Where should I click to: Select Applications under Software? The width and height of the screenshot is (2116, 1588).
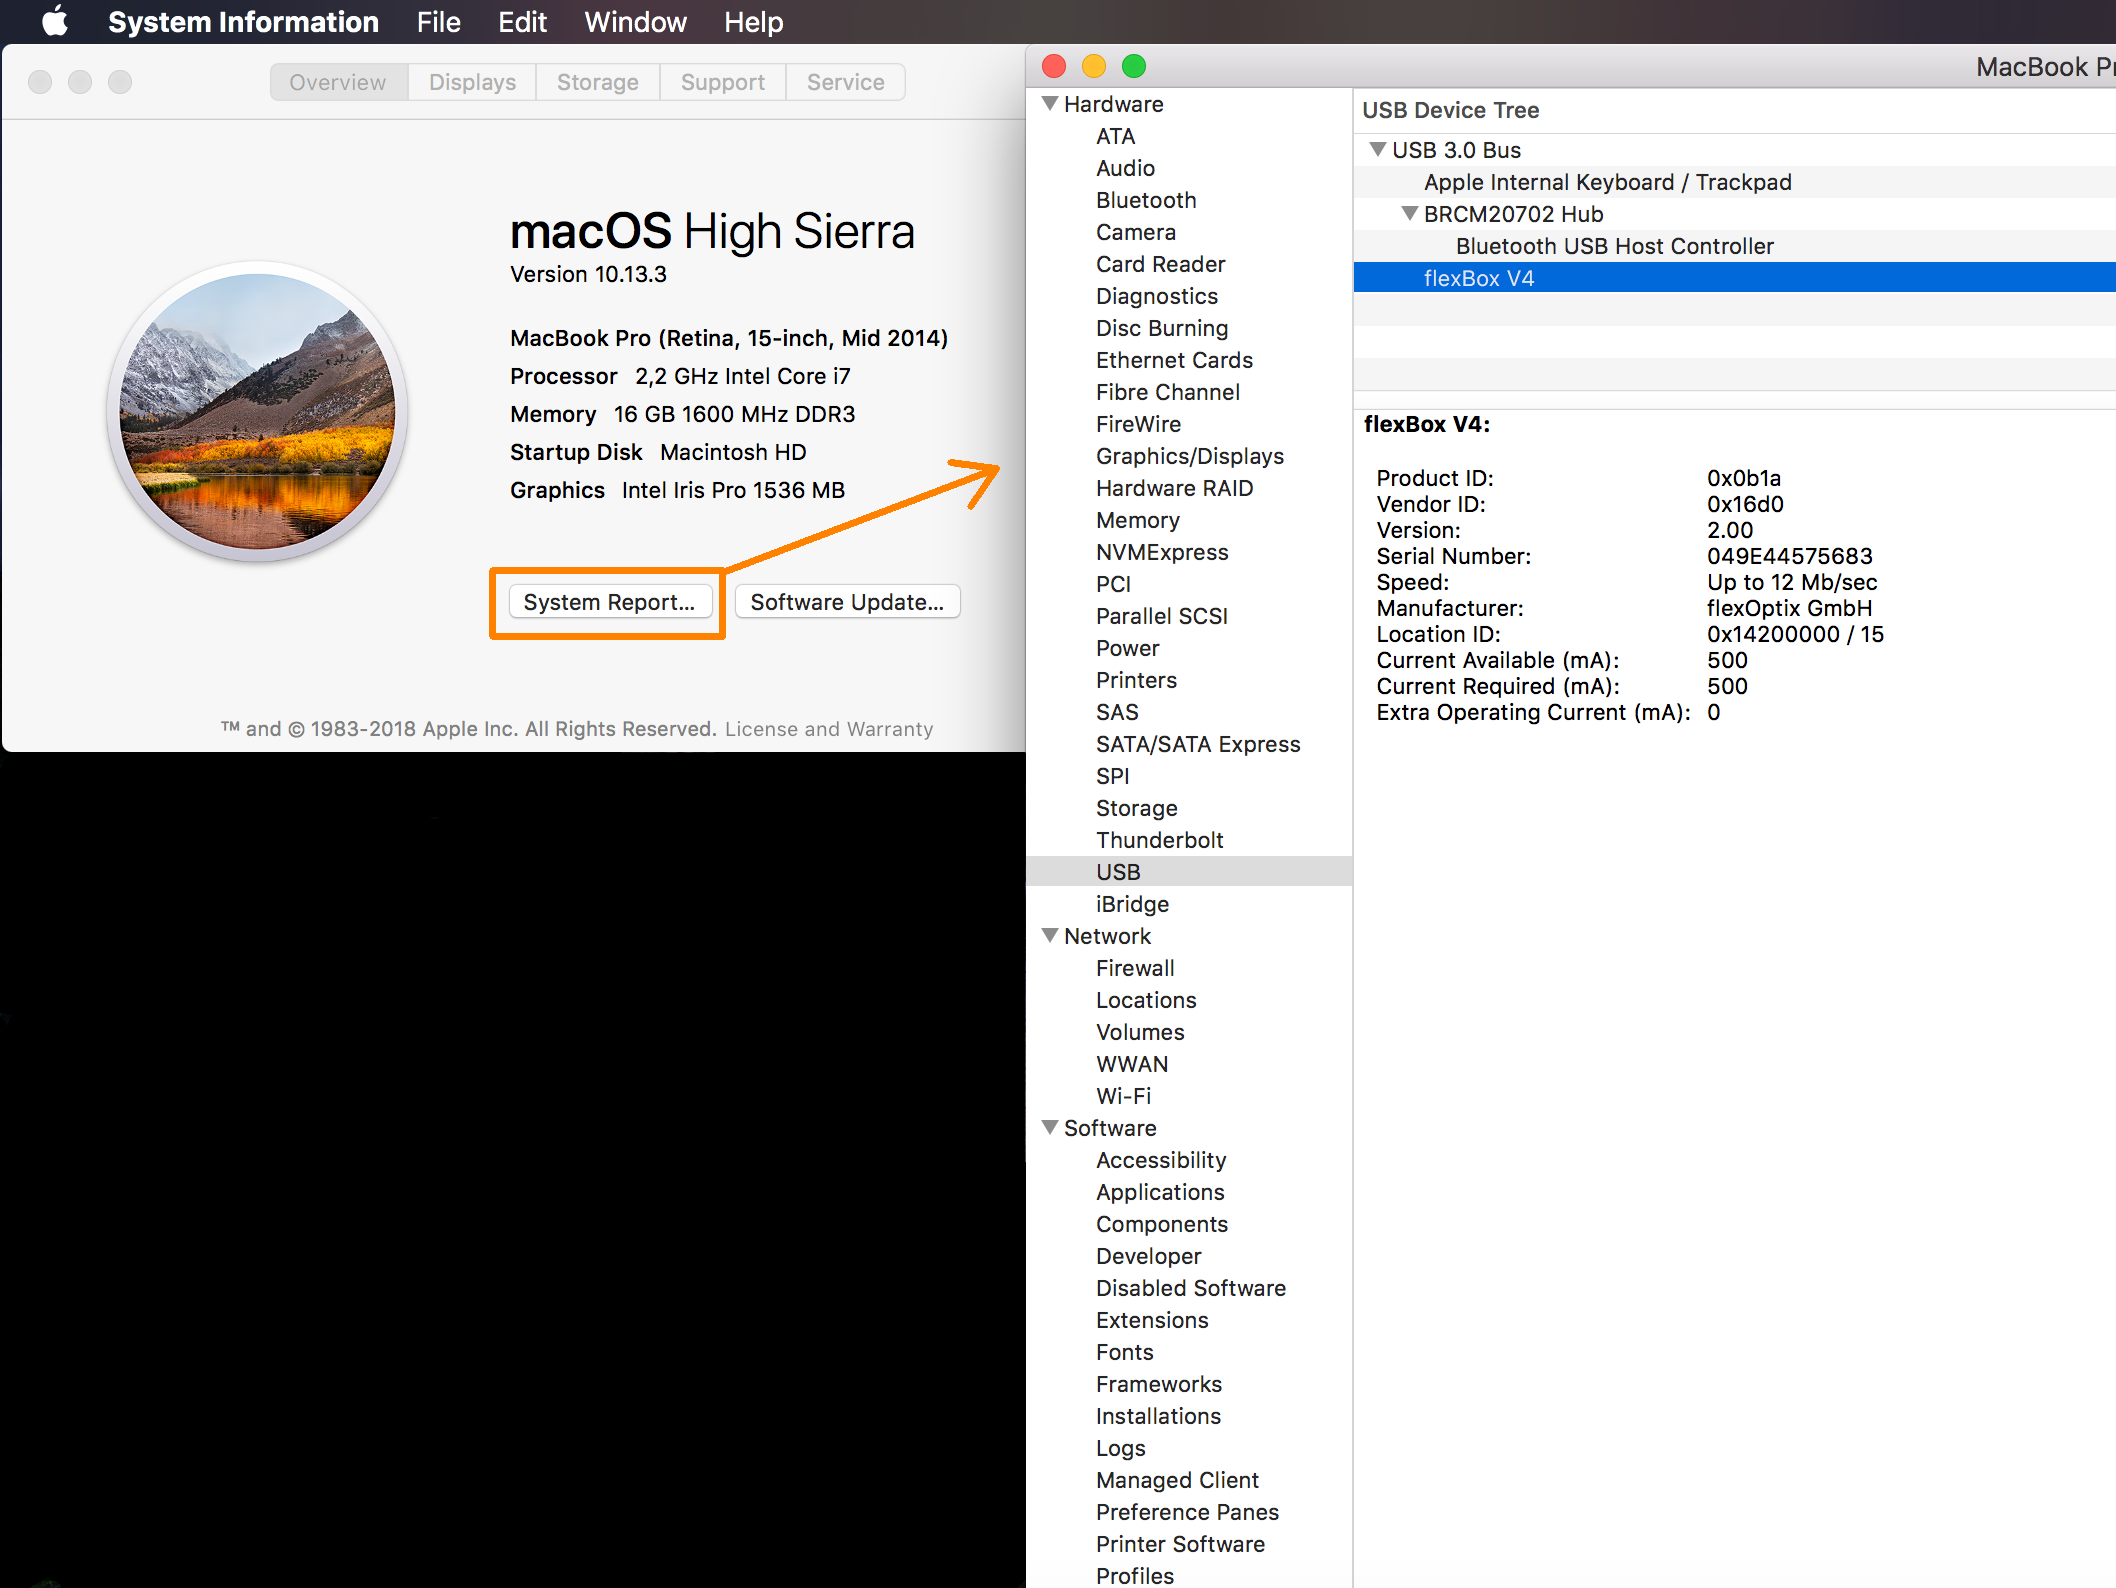pos(1160,1192)
